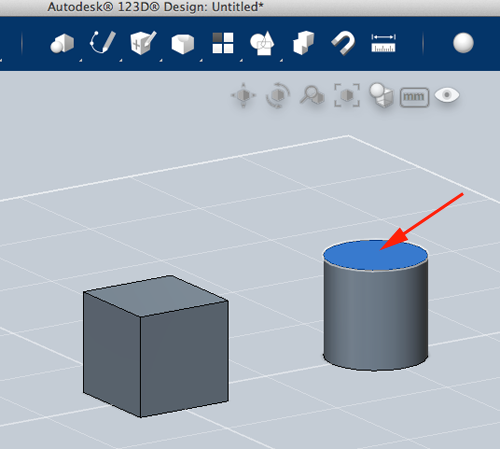
Task: Open the Construct tool
Action: (x=143, y=43)
